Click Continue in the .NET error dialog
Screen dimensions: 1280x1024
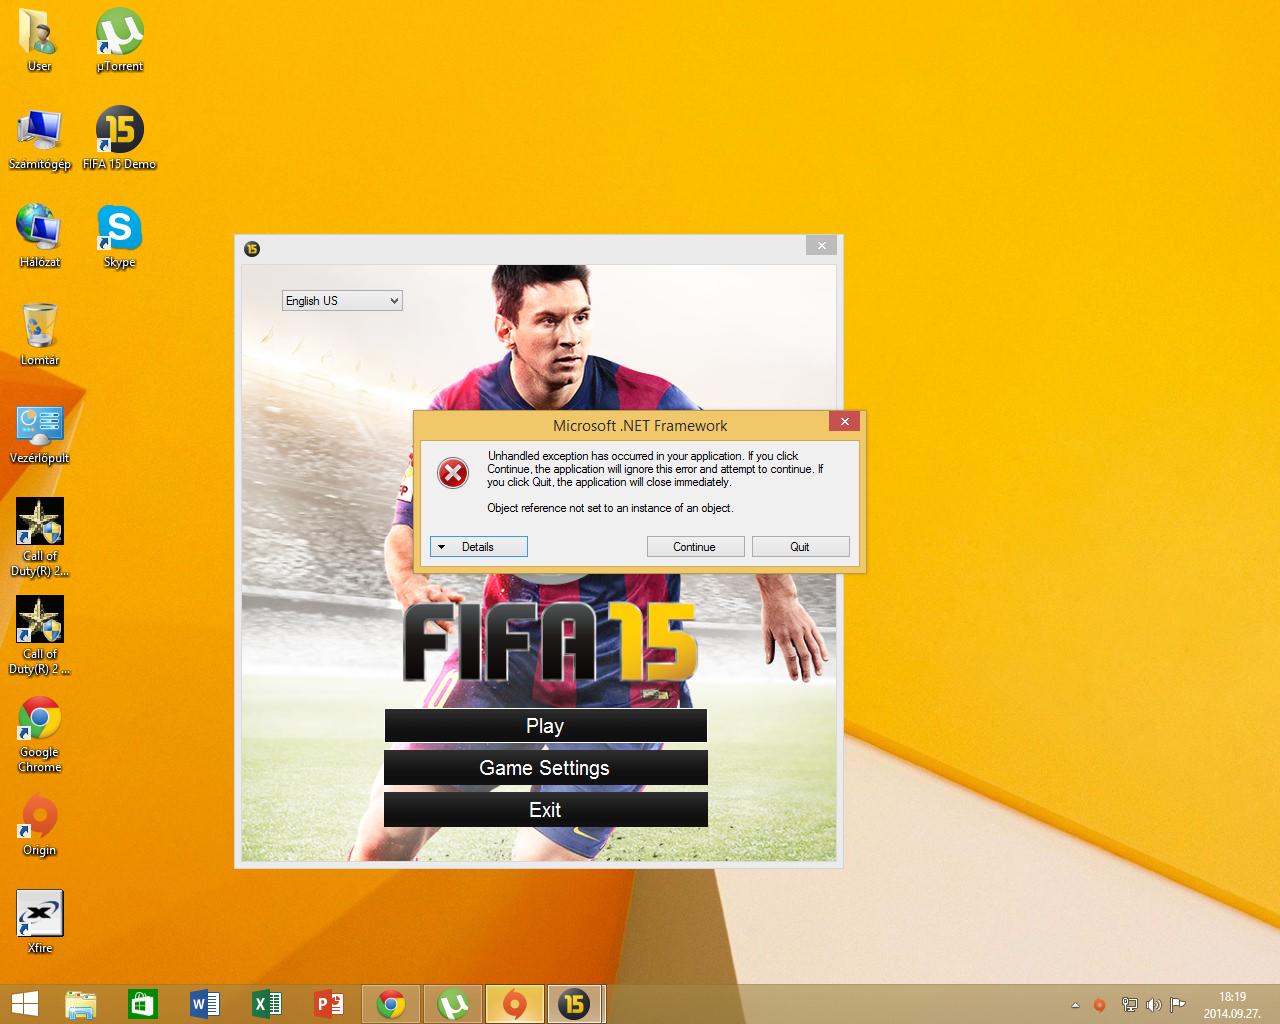tap(695, 546)
